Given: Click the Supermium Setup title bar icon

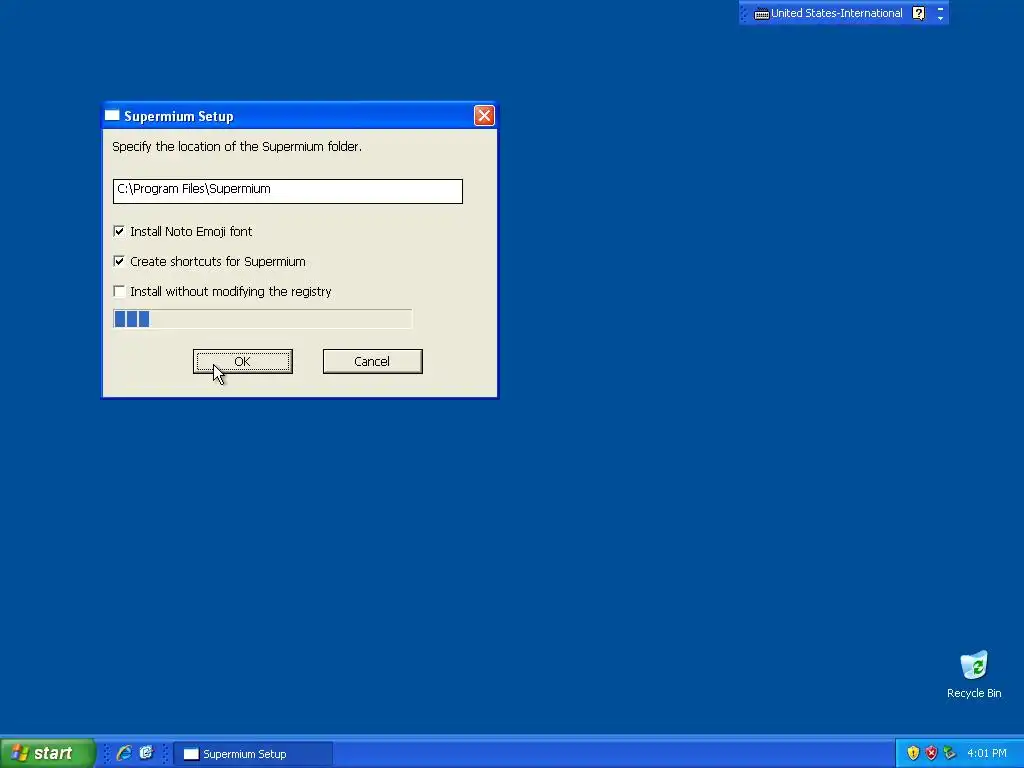Looking at the screenshot, I should pos(112,116).
